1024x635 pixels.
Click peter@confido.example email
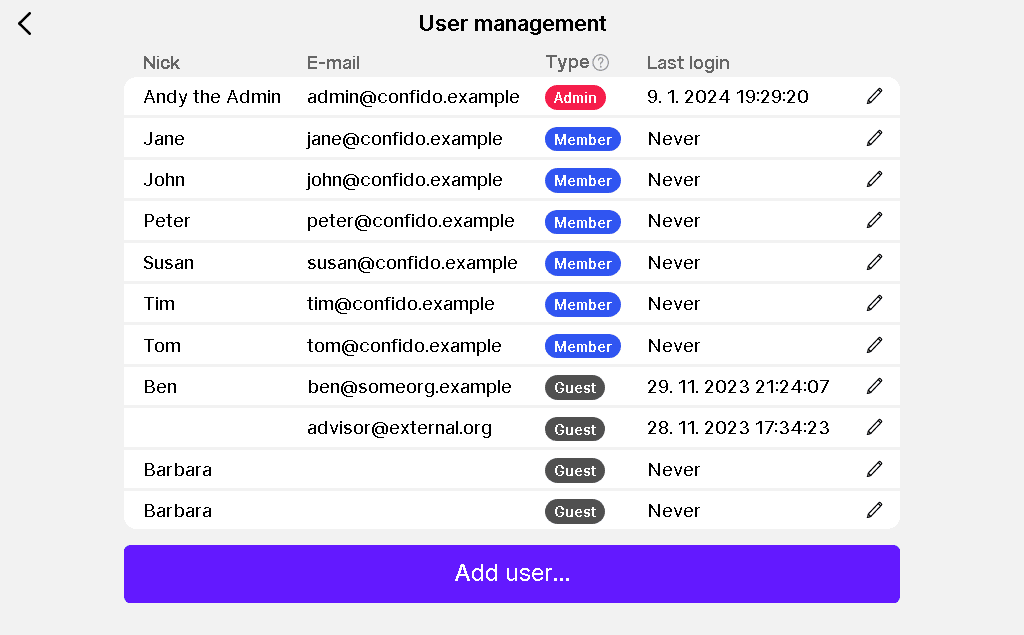(411, 221)
